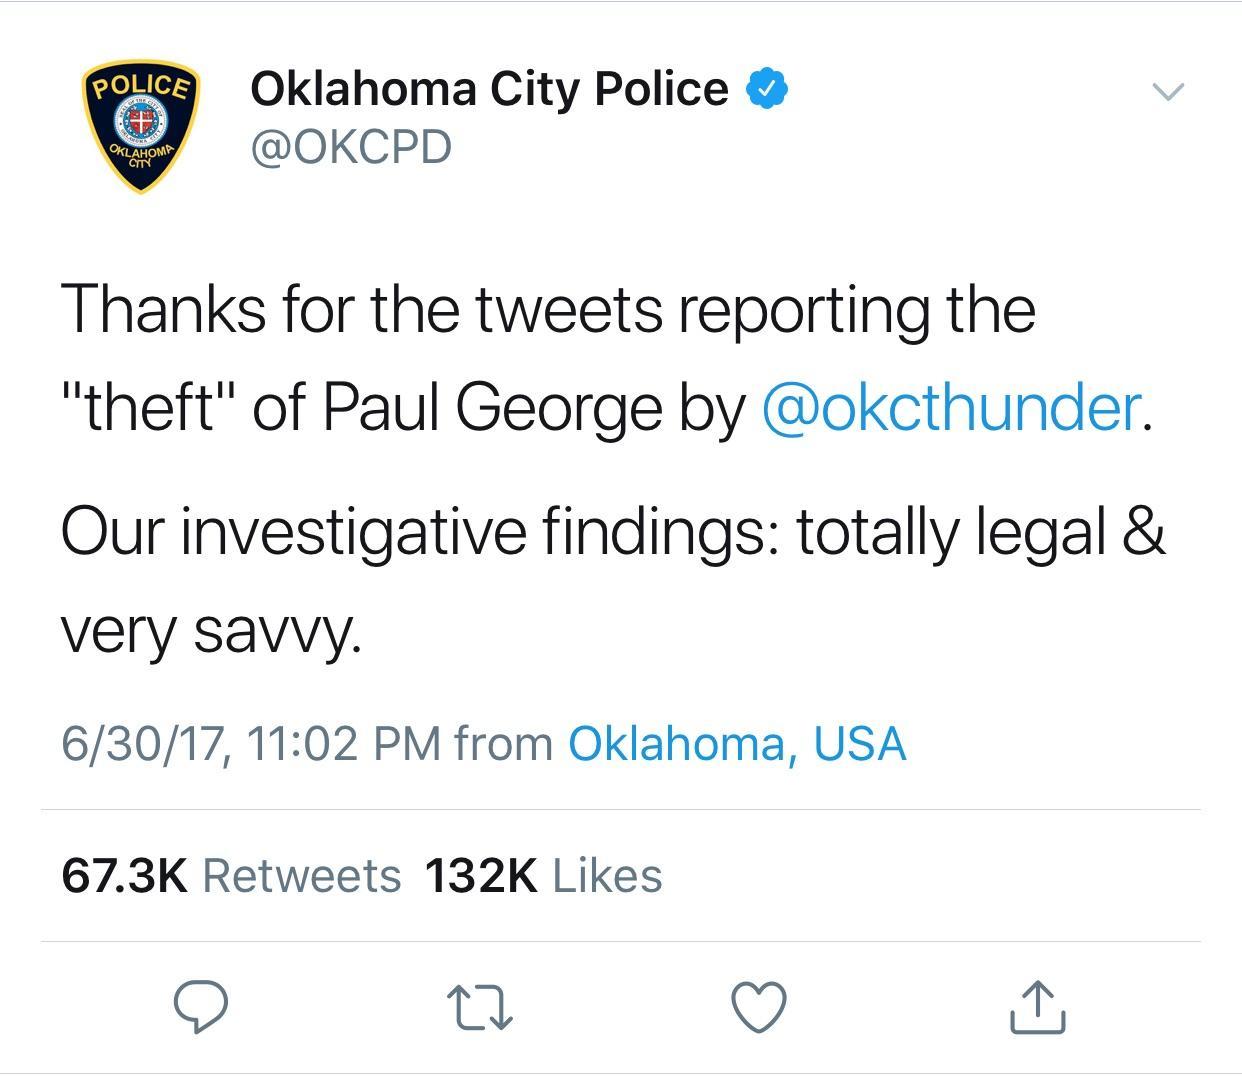Click the blue verified badge
This screenshot has width=1242, height=1077.
tap(767, 89)
